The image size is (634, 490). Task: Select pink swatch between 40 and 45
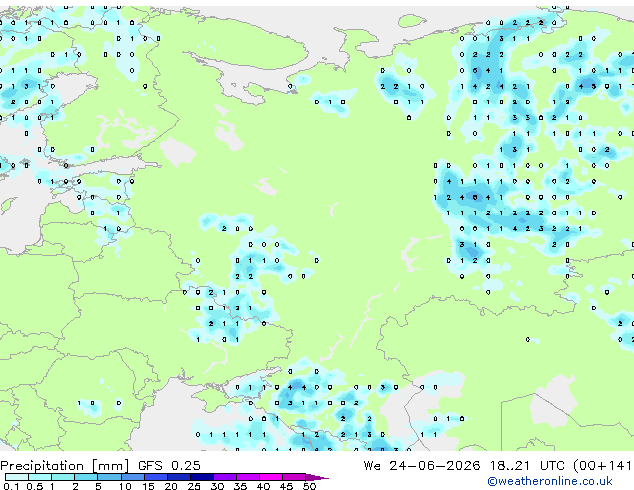271,477
